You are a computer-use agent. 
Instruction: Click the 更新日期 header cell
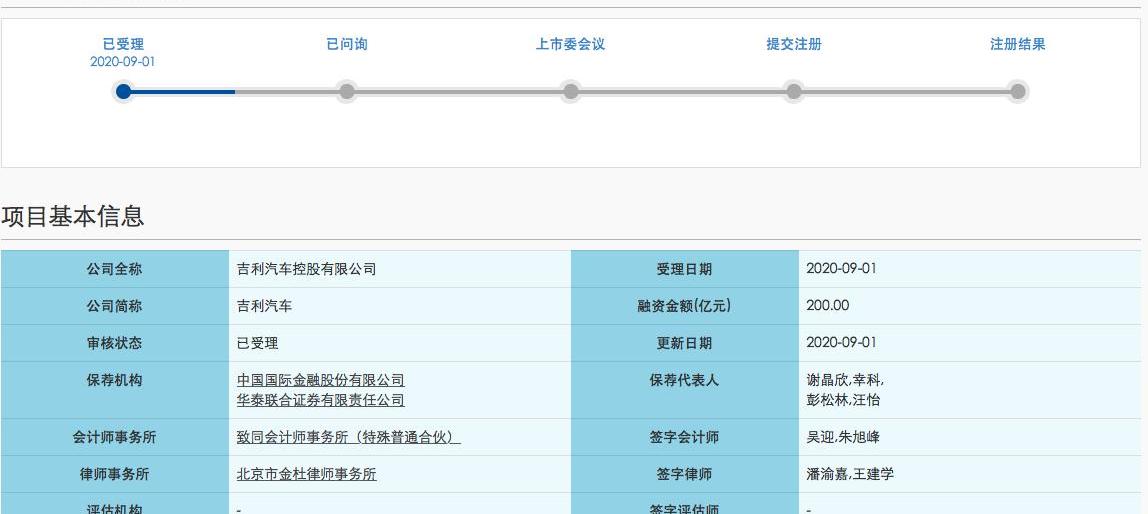(x=685, y=343)
